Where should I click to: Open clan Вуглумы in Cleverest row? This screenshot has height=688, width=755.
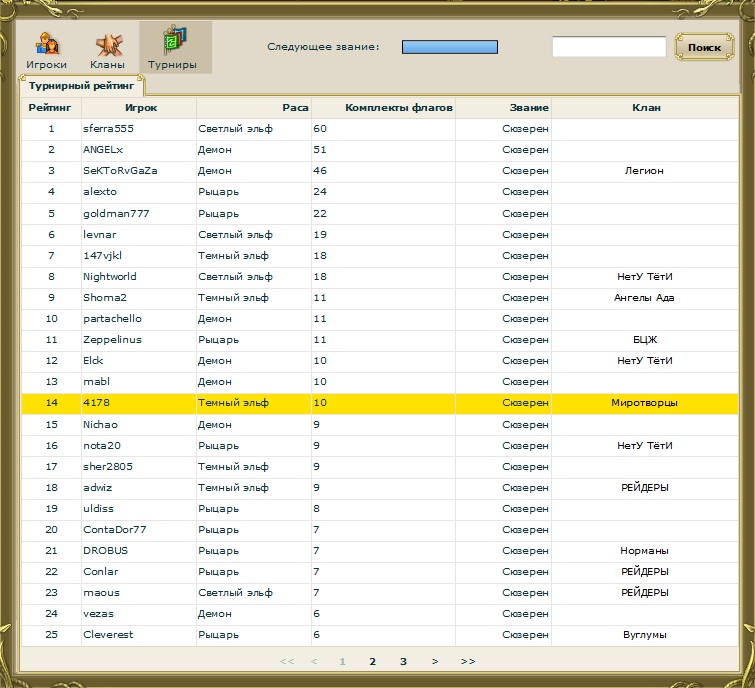pyautogui.click(x=645, y=635)
